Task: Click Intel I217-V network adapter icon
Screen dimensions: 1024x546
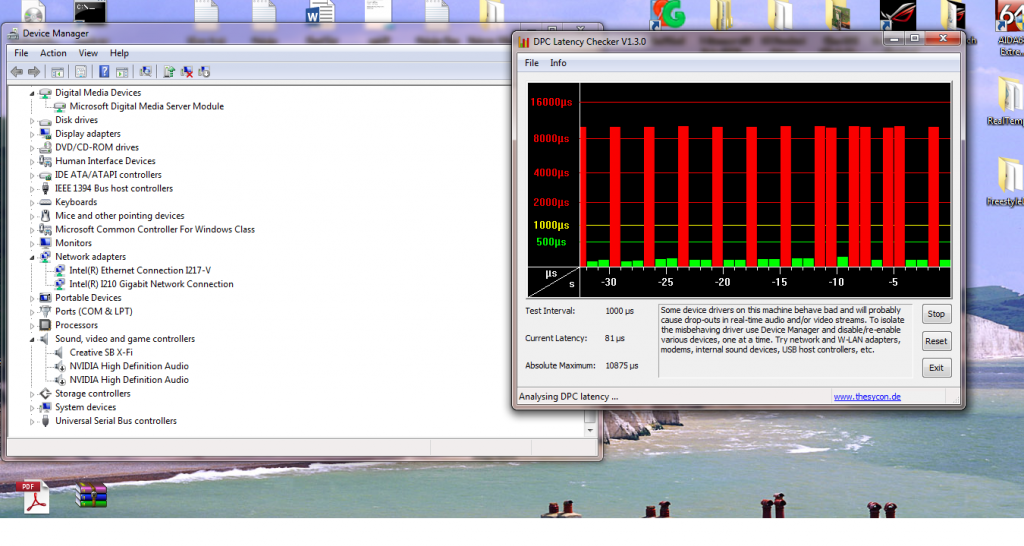Action: (59, 270)
